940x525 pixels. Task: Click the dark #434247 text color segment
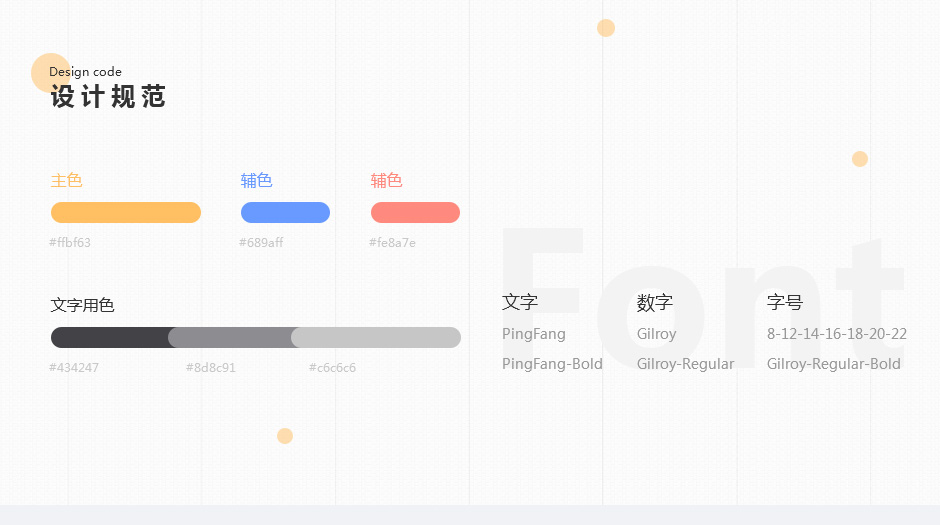coord(110,337)
